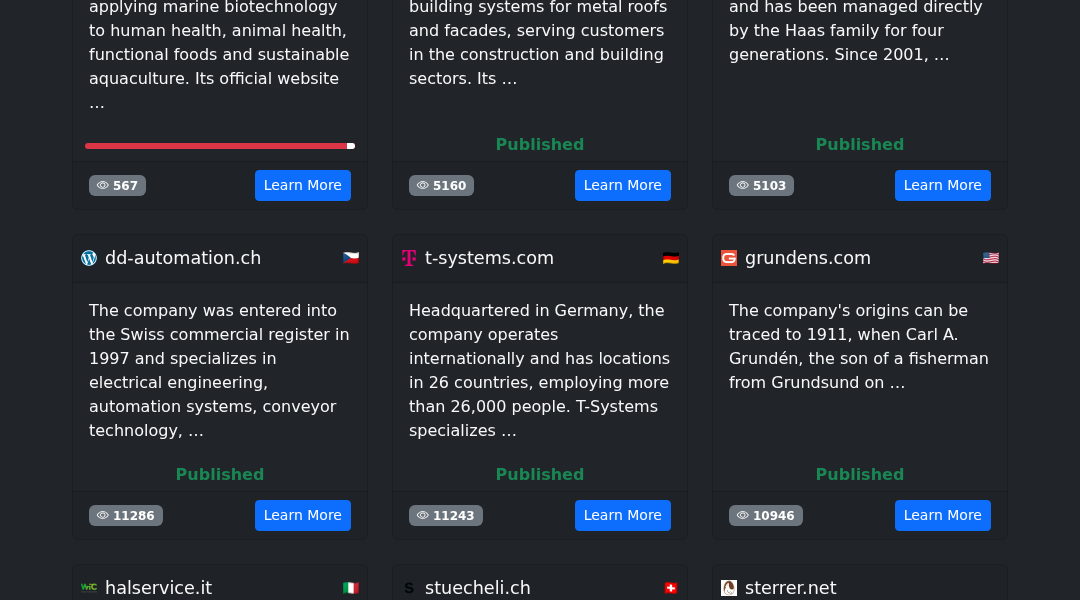Click the 11286 views badge
Image resolution: width=1080 pixels, height=600 pixels.
[x=125, y=515]
